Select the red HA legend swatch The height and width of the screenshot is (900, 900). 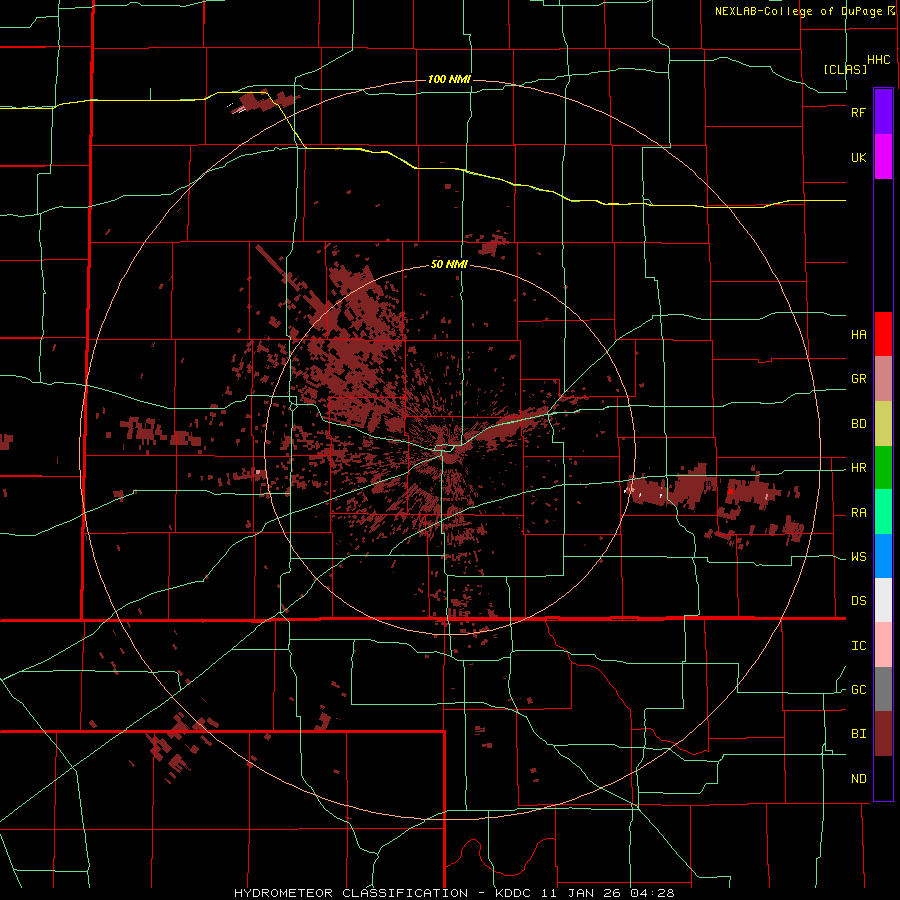pos(883,334)
